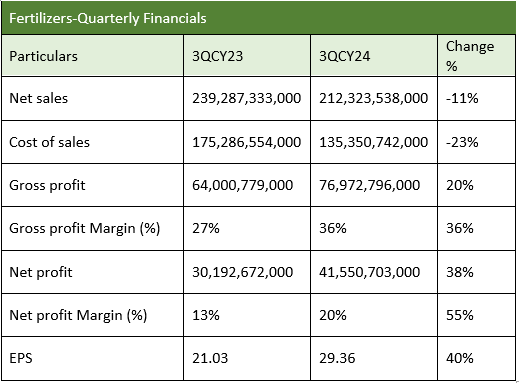Click the 55% change cell
Image resolution: width=519 pixels, height=383 pixels.
(477, 315)
